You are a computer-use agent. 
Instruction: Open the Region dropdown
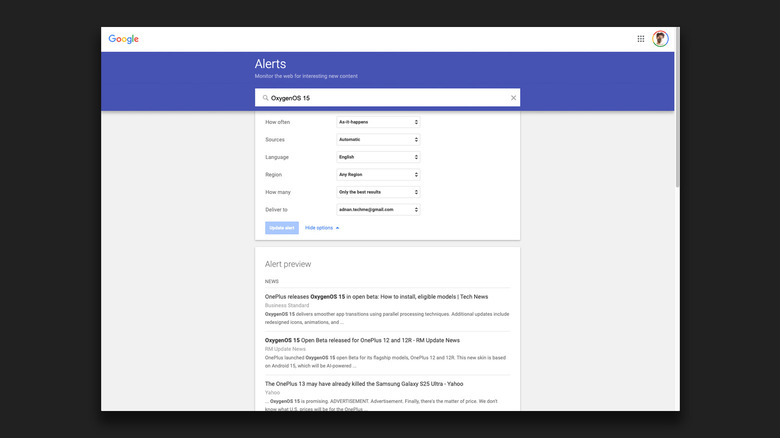pos(378,175)
